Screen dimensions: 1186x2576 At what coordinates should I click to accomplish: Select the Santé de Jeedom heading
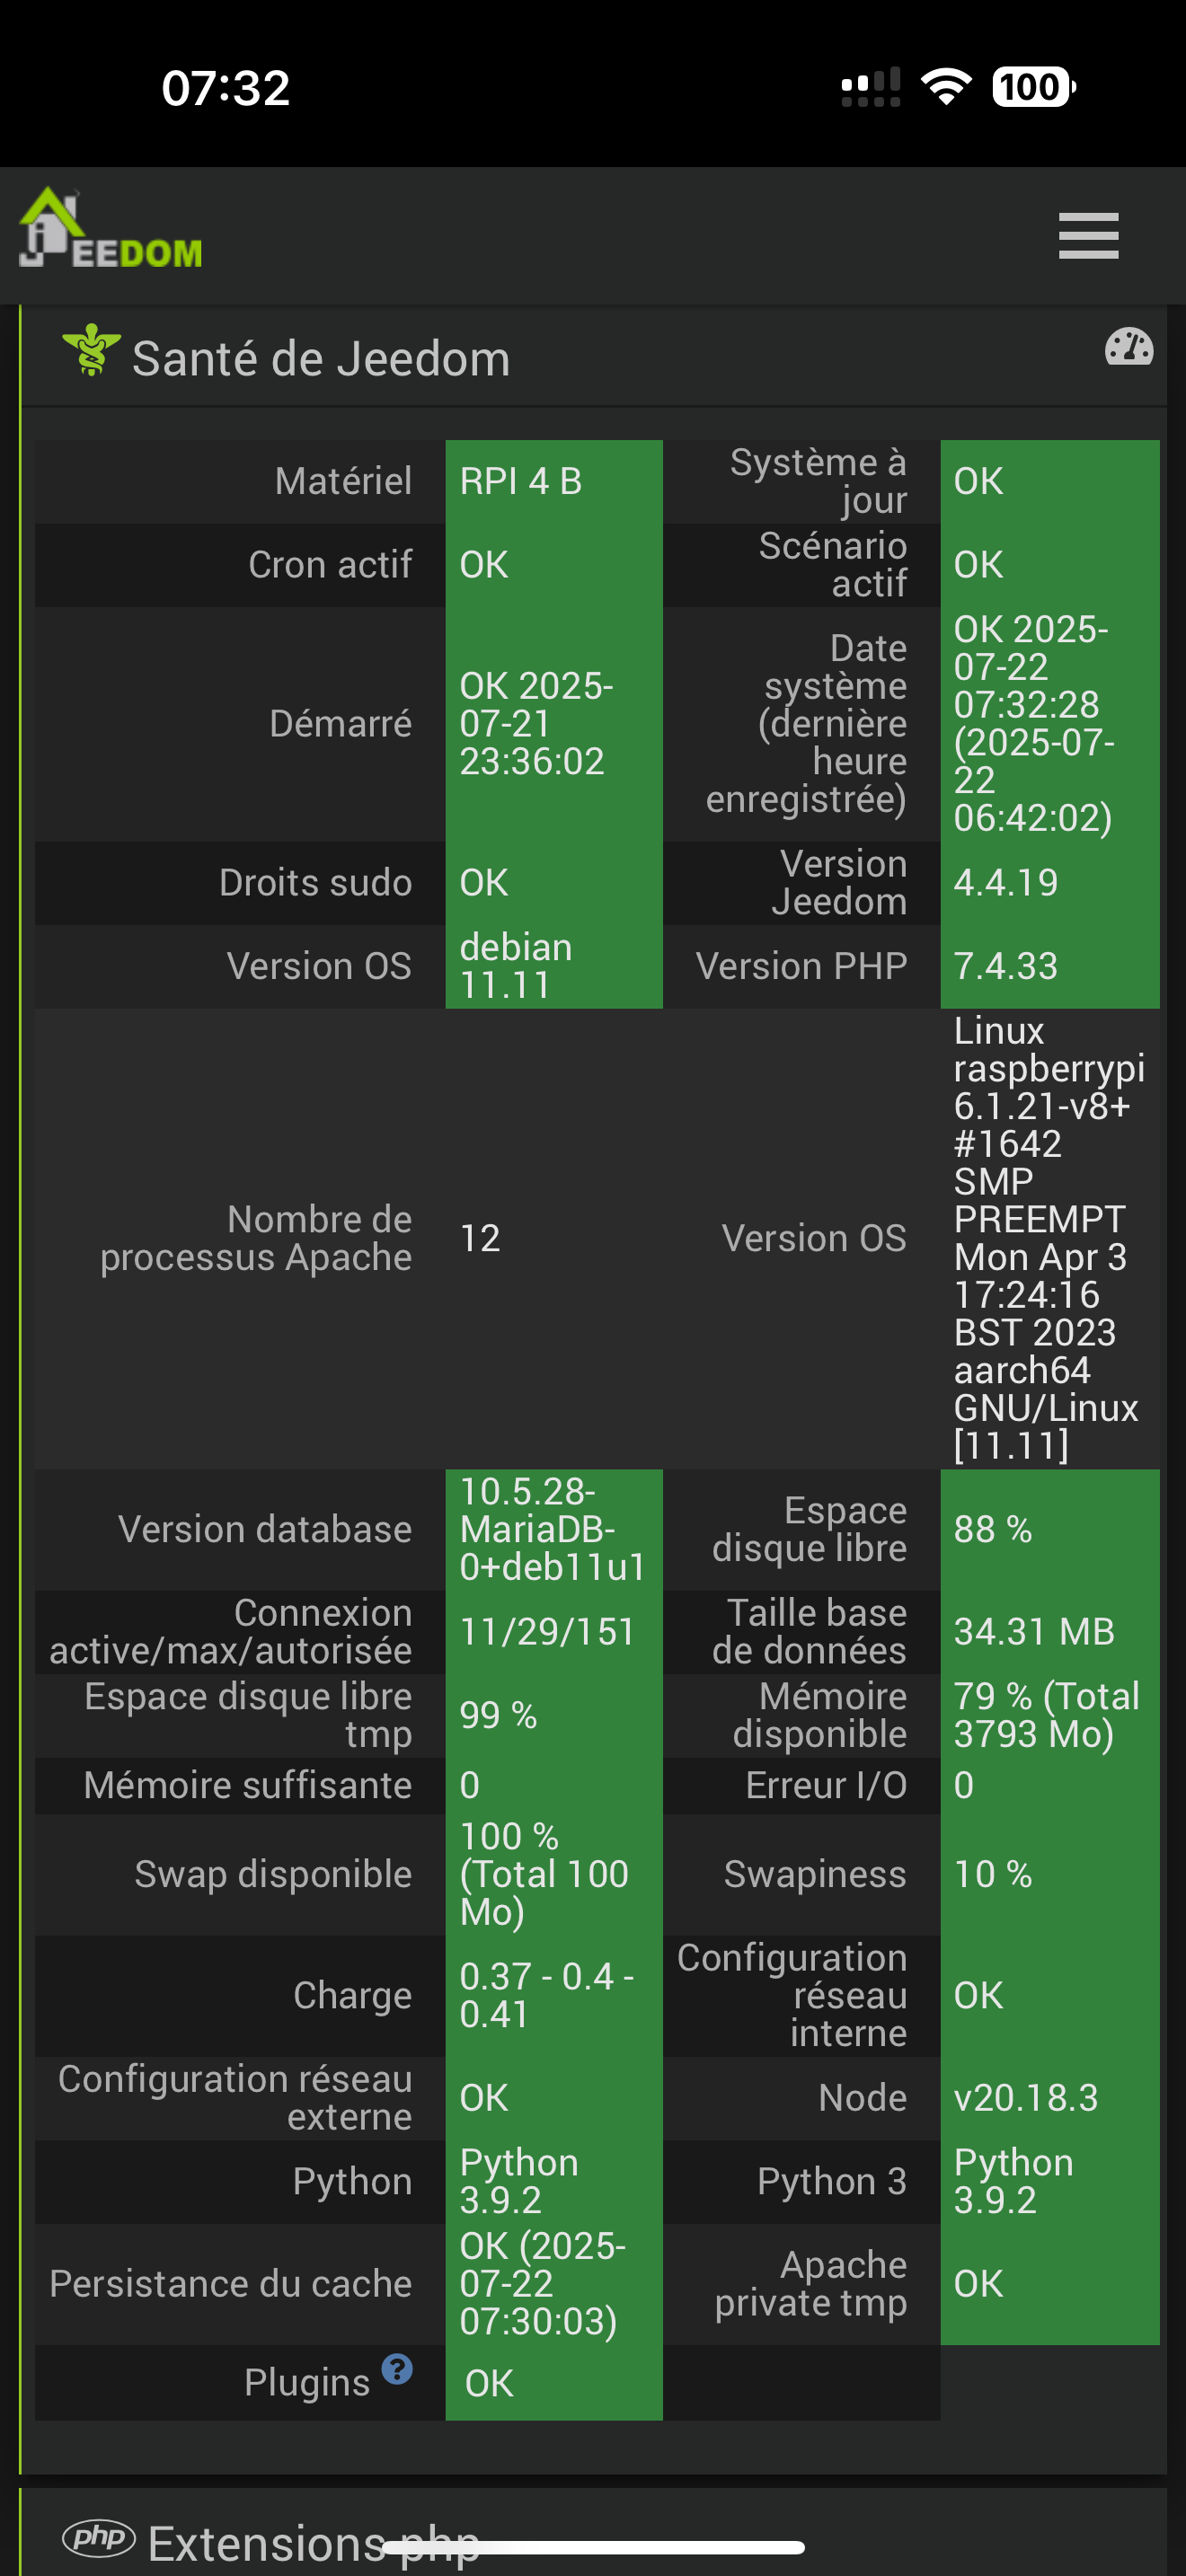pos(321,358)
